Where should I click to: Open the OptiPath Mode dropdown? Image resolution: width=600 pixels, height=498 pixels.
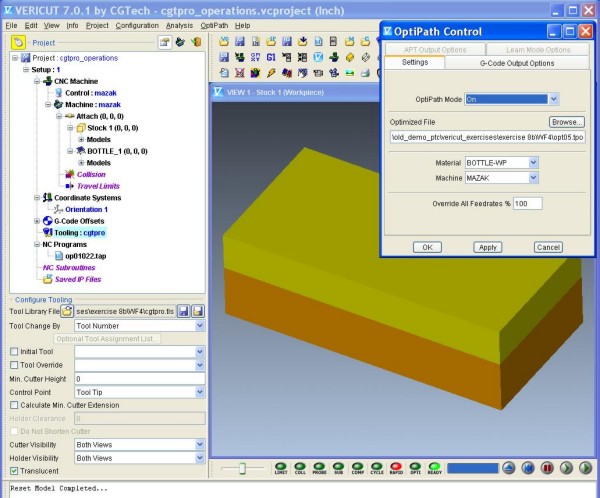click(x=553, y=99)
